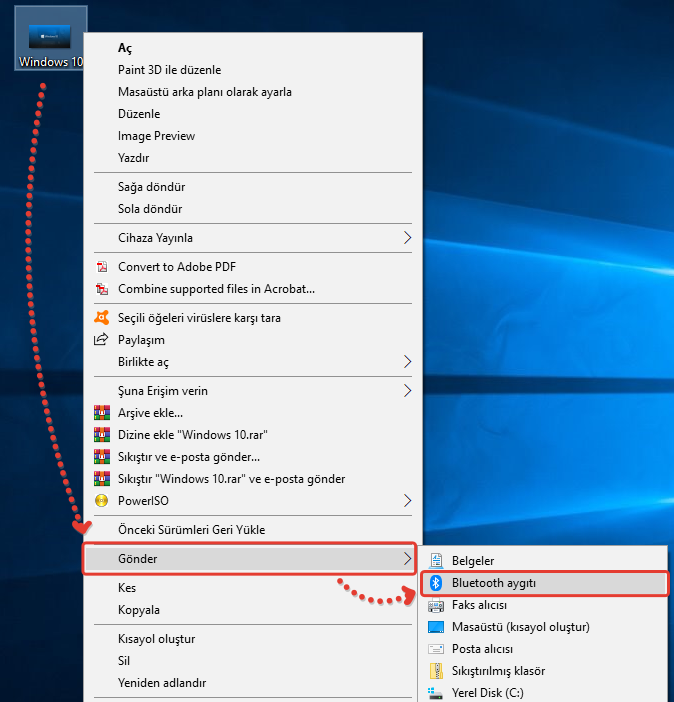Choose Masaüstü (kısayol oluştur) in the submenu
This screenshot has width=674, height=702.
click(520, 627)
